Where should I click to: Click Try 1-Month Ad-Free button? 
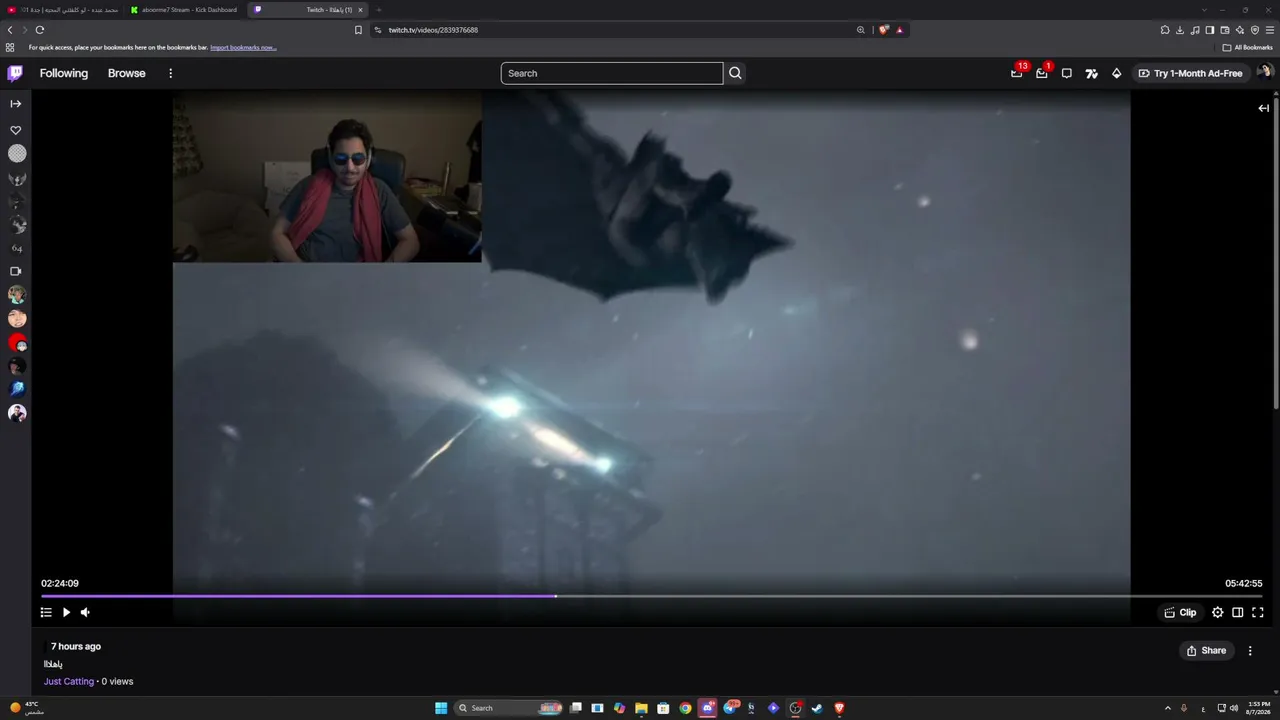(1190, 73)
